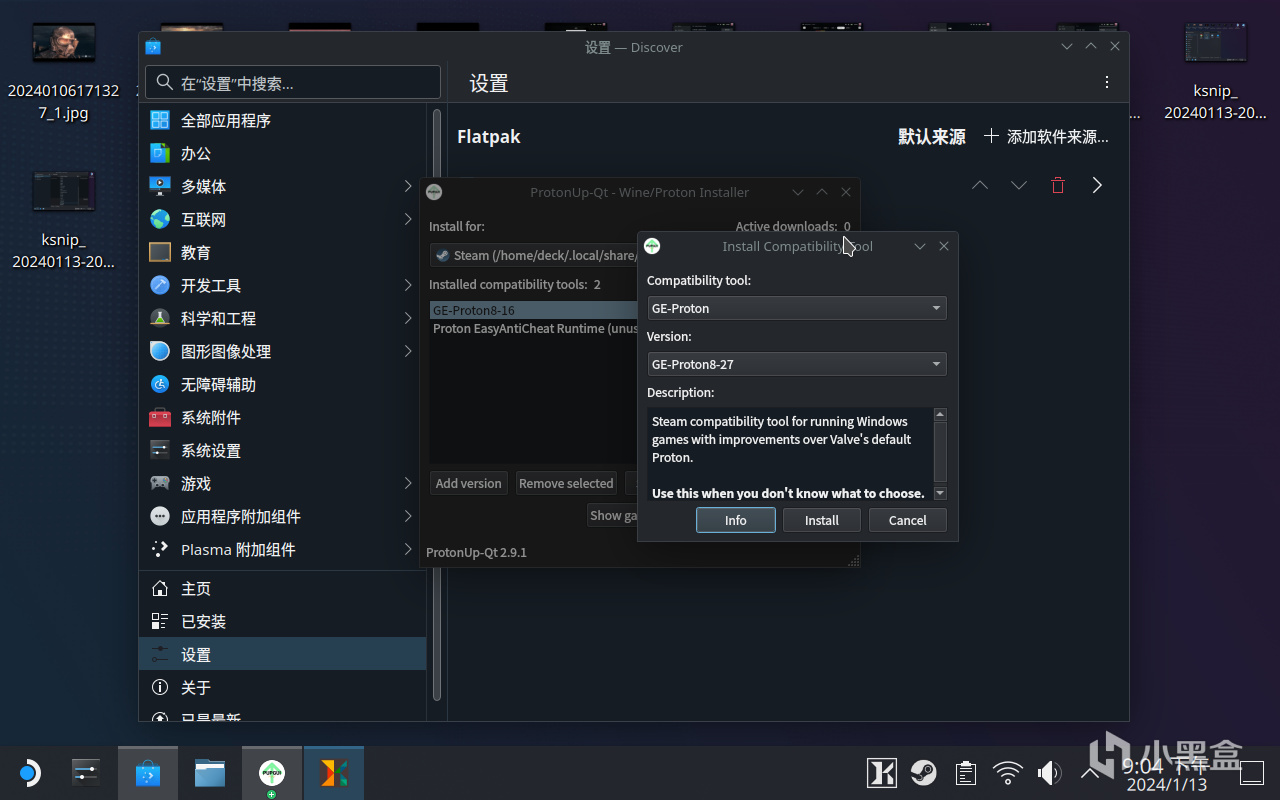Click the Install Compatibility Tool dialog's window icon
Screen dimensions: 1280x800
652,246
